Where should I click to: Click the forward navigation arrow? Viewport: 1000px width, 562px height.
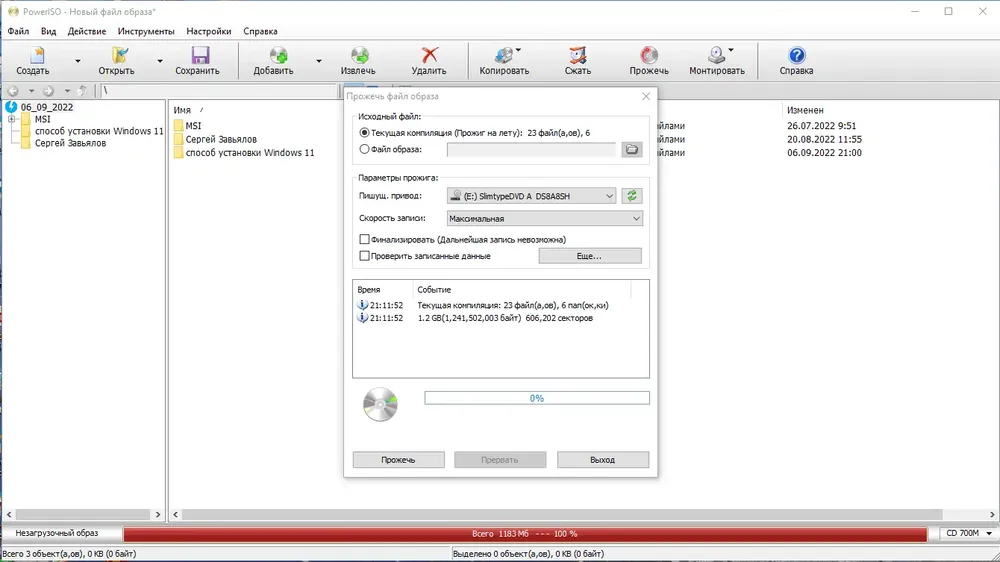(x=48, y=91)
